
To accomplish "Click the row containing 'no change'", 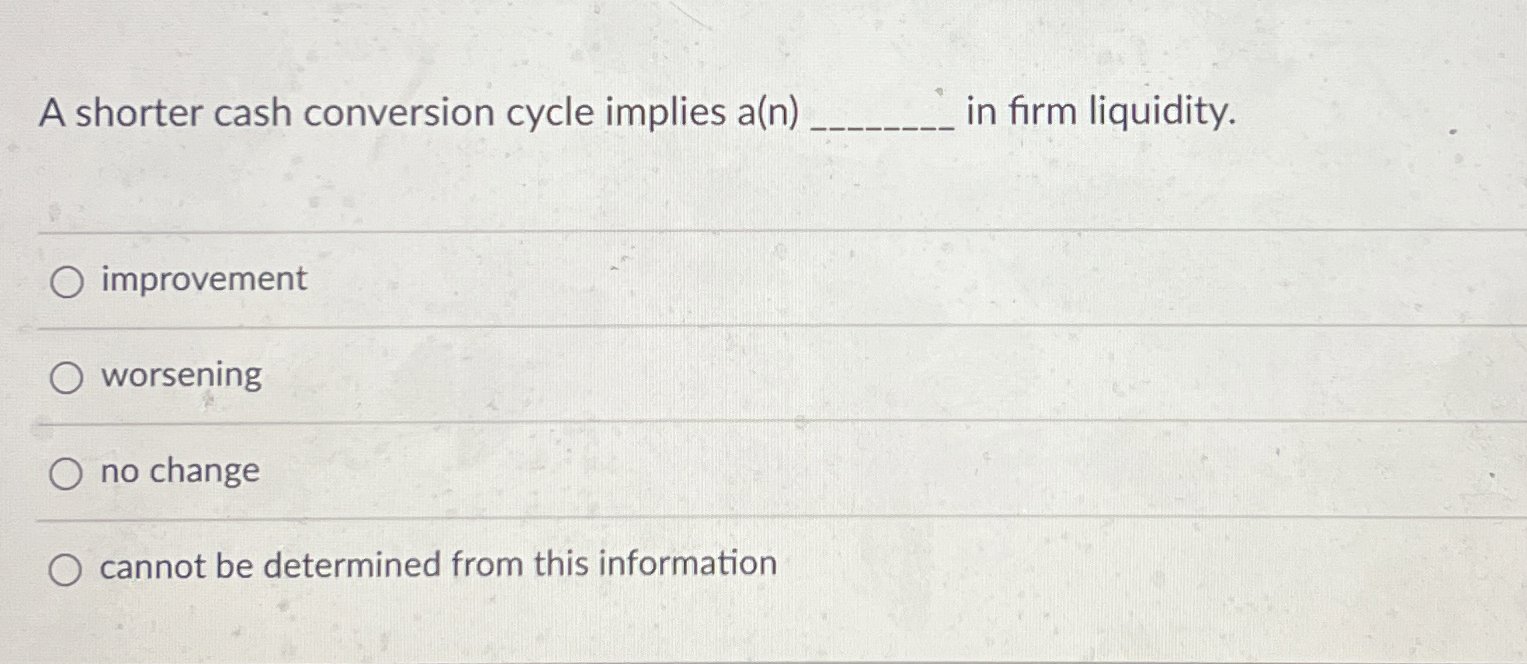I will 400,471.
